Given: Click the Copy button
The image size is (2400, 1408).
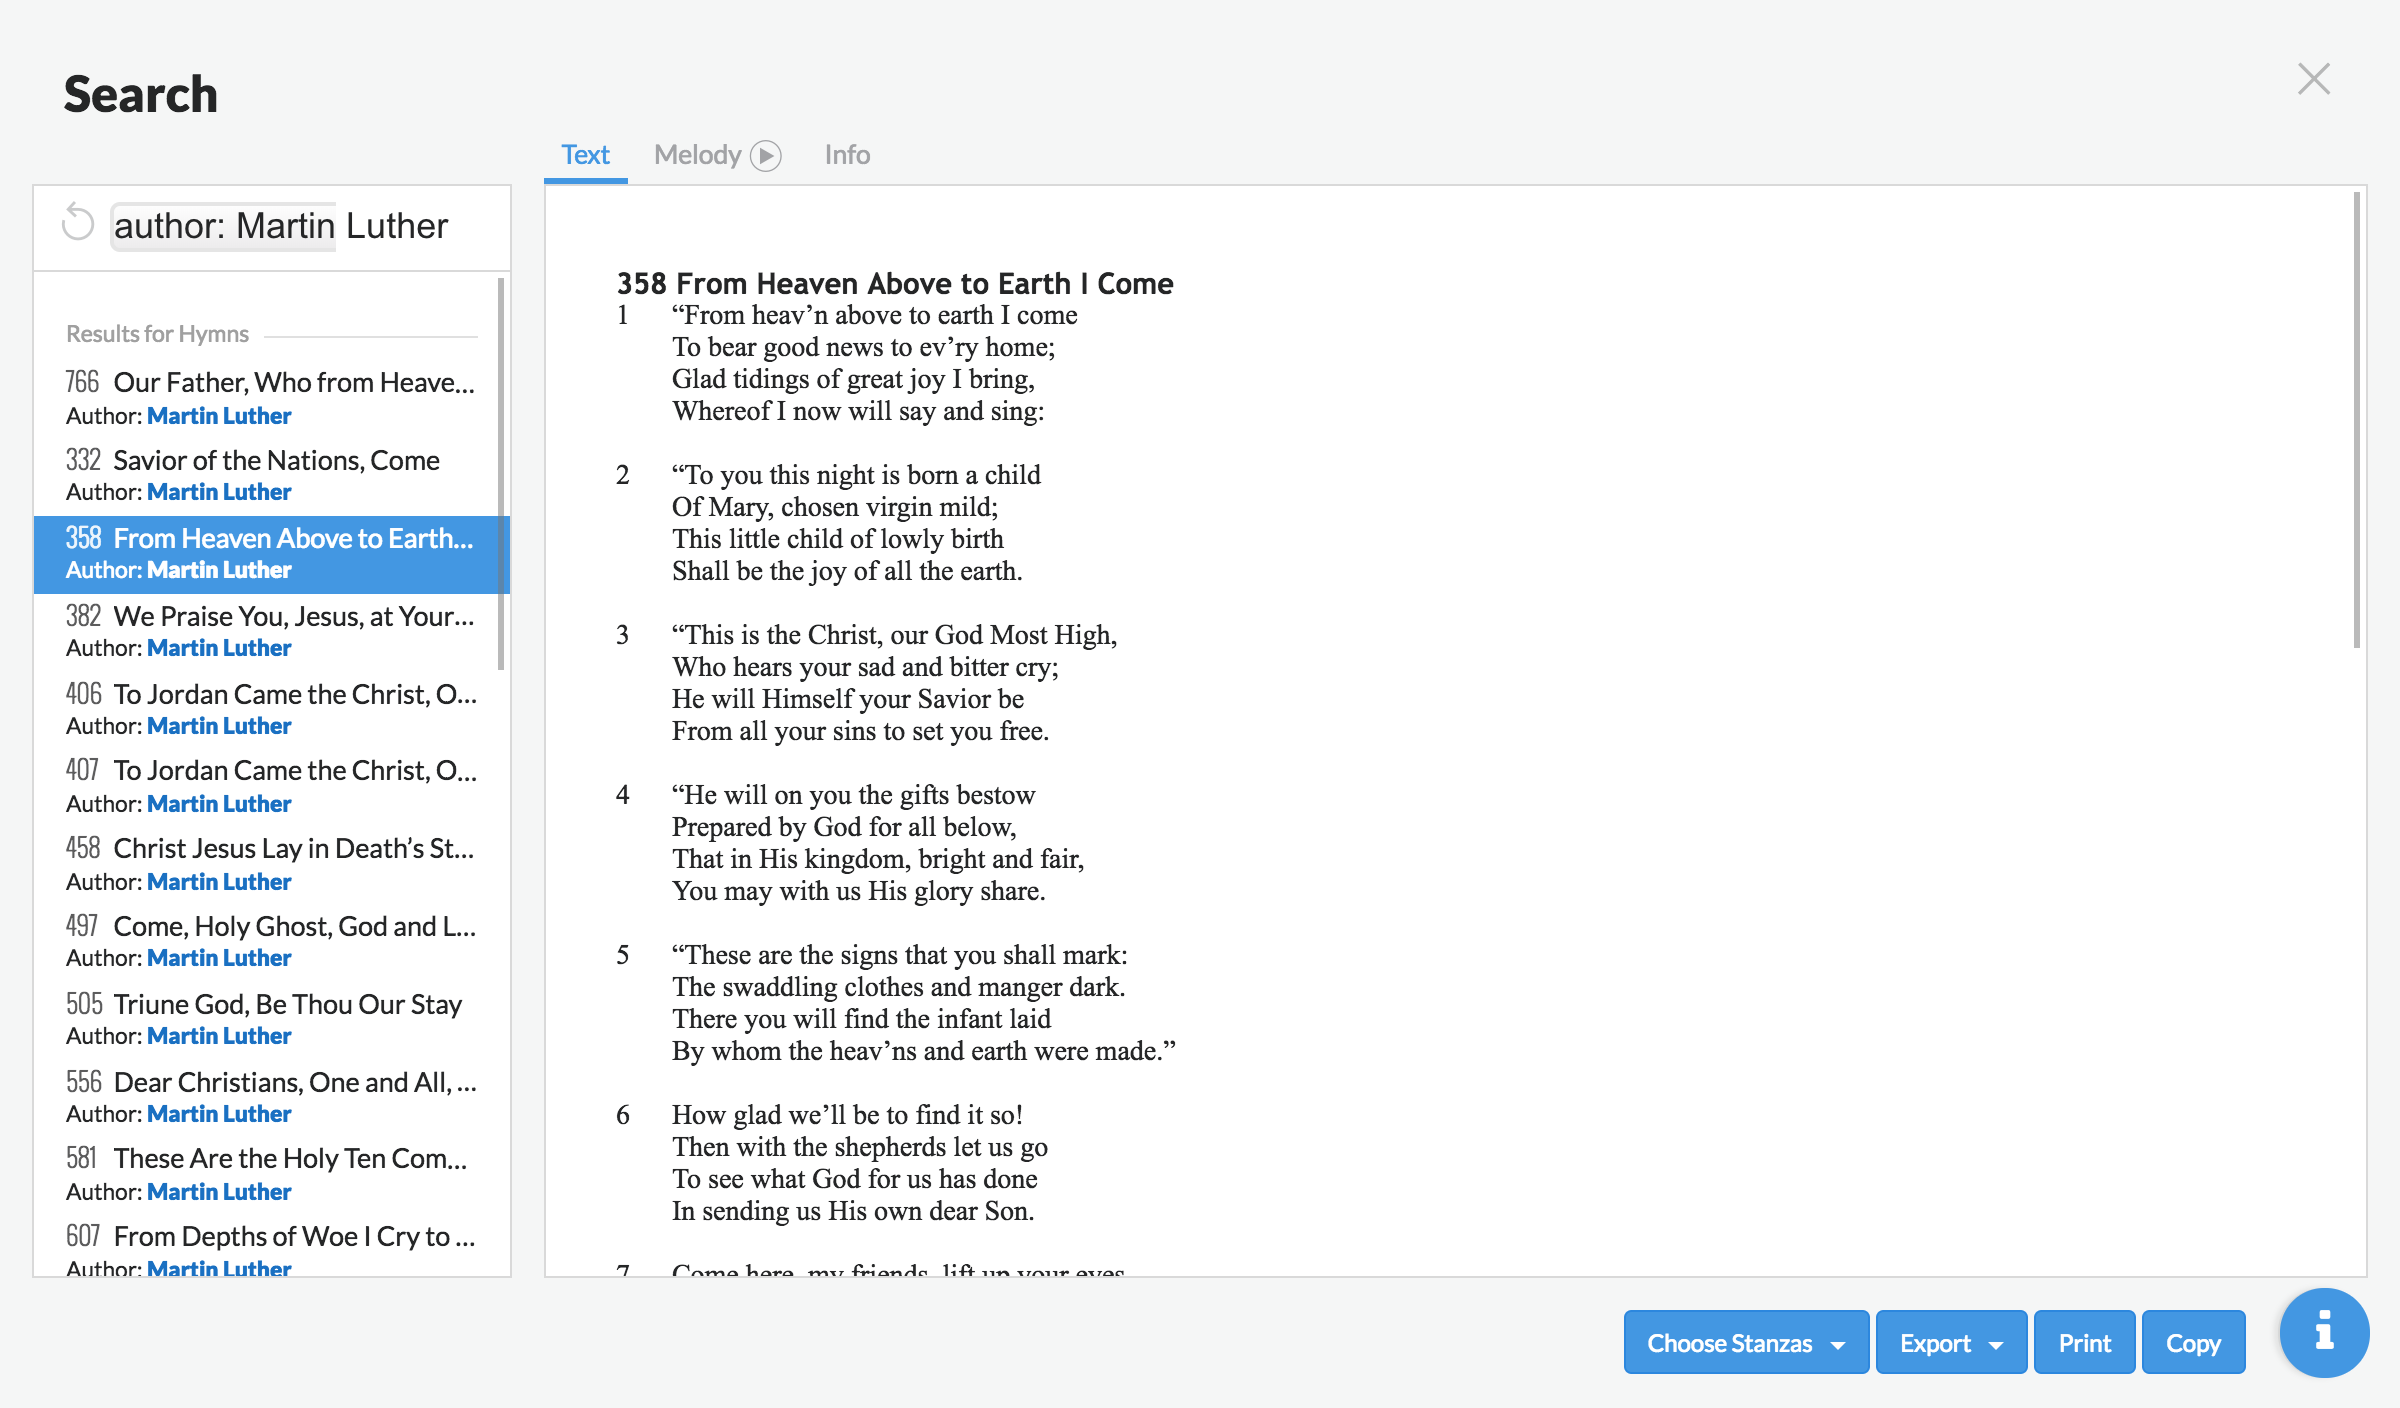Looking at the screenshot, I should (x=2193, y=1342).
